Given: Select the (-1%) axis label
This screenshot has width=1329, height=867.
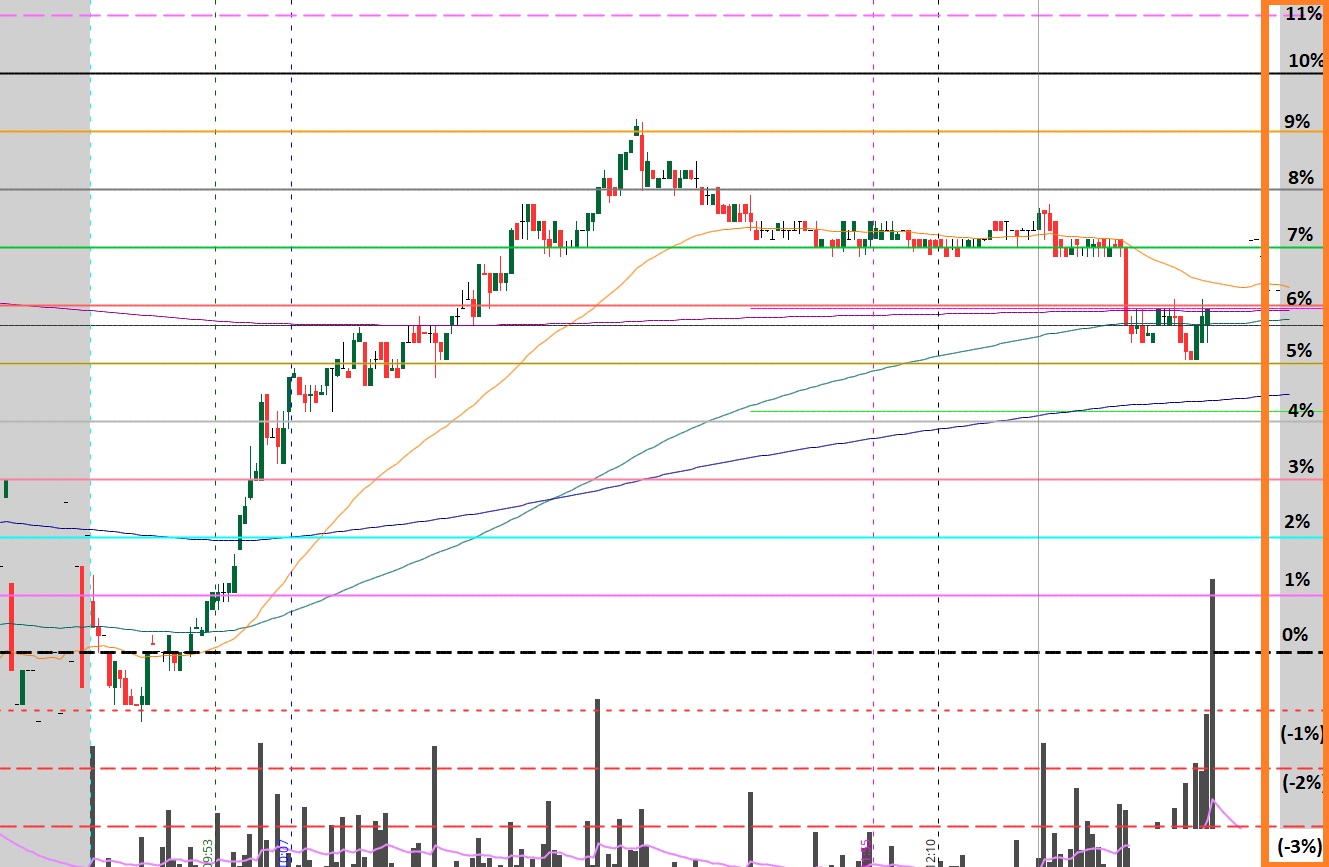Looking at the screenshot, I should (x=1302, y=733).
